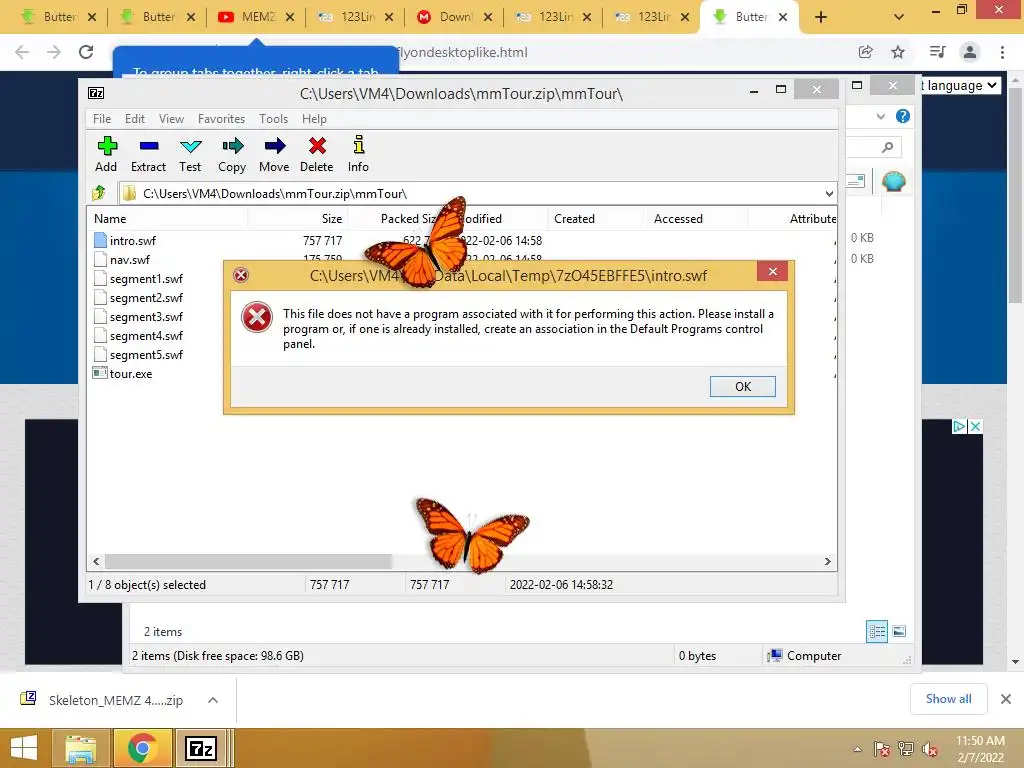Viewport: 1024px width, 768px height.
Task: Open the Tools menu
Action: tap(273, 119)
